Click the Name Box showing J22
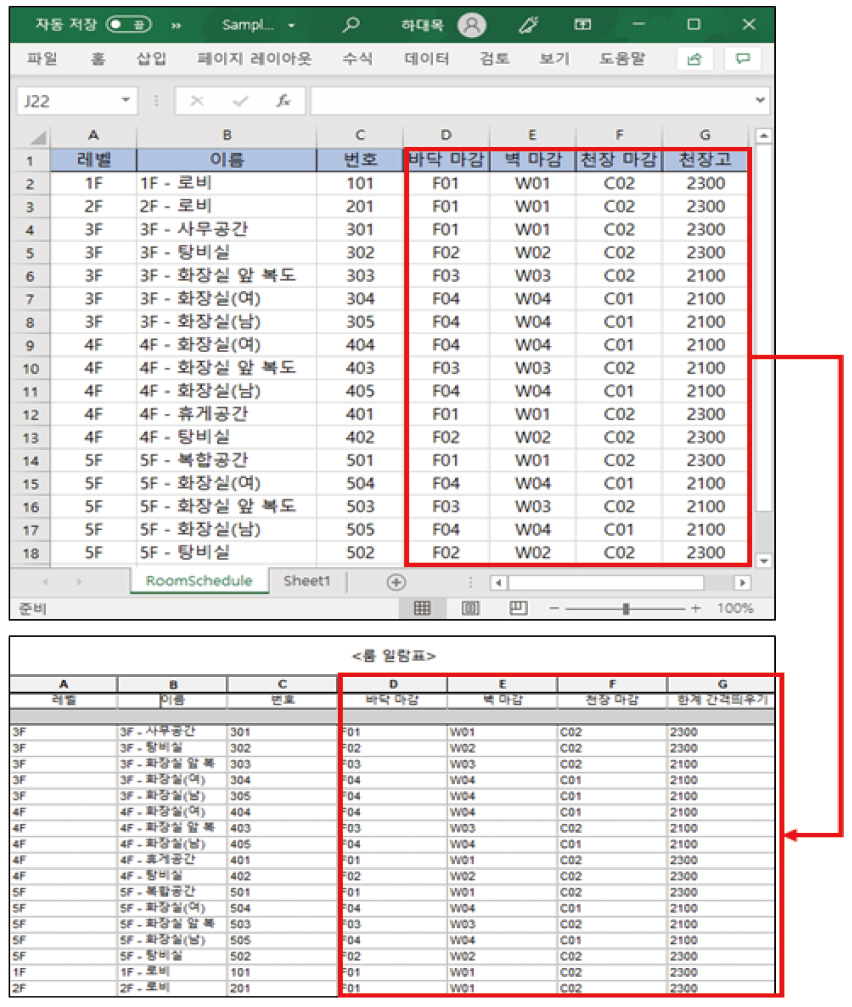The image size is (852, 1007). pos(67,101)
